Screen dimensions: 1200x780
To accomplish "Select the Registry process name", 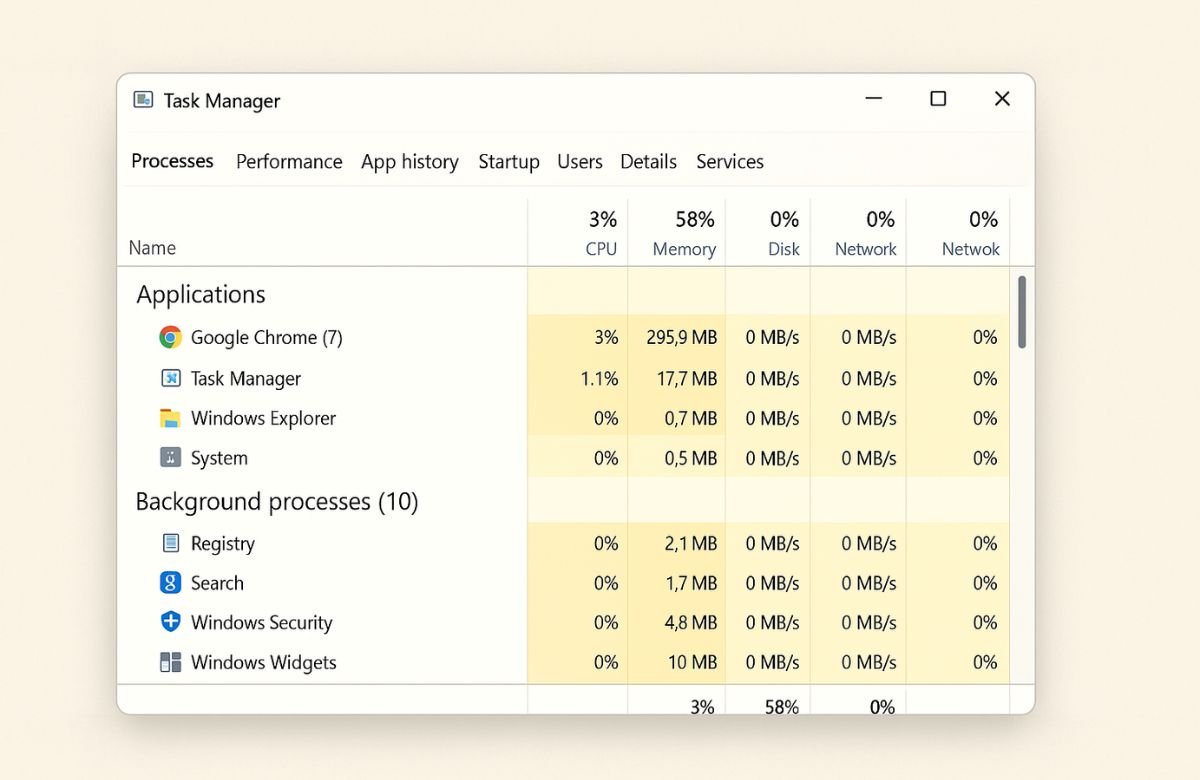I will click(223, 544).
